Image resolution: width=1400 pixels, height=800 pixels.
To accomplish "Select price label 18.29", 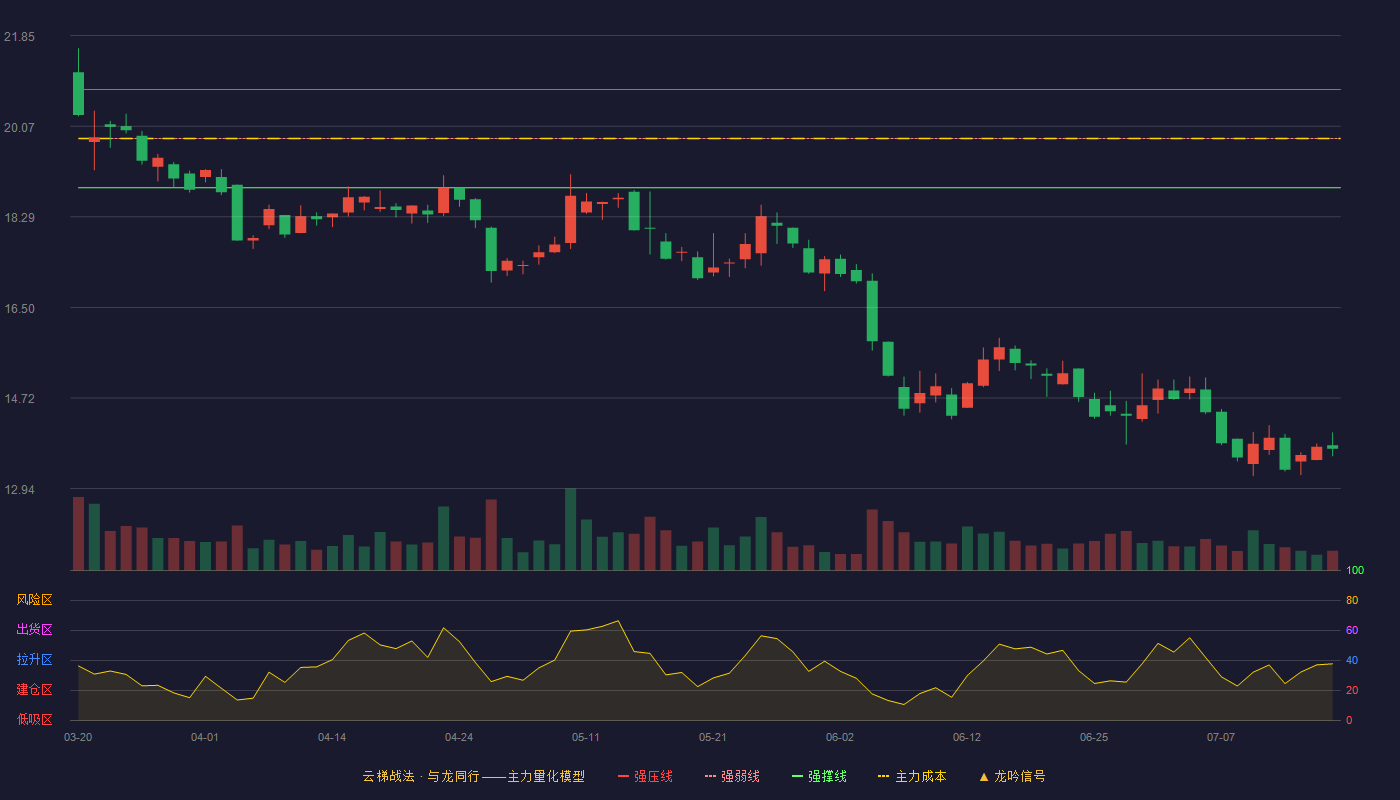I will point(19,218).
